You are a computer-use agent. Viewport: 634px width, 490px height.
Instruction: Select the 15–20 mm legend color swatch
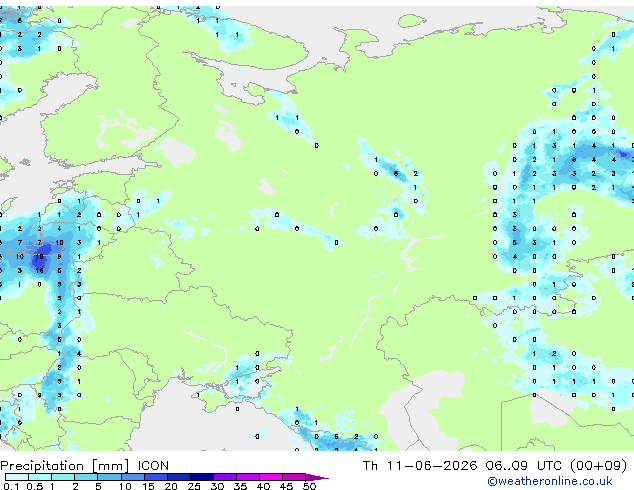click(x=155, y=477)
